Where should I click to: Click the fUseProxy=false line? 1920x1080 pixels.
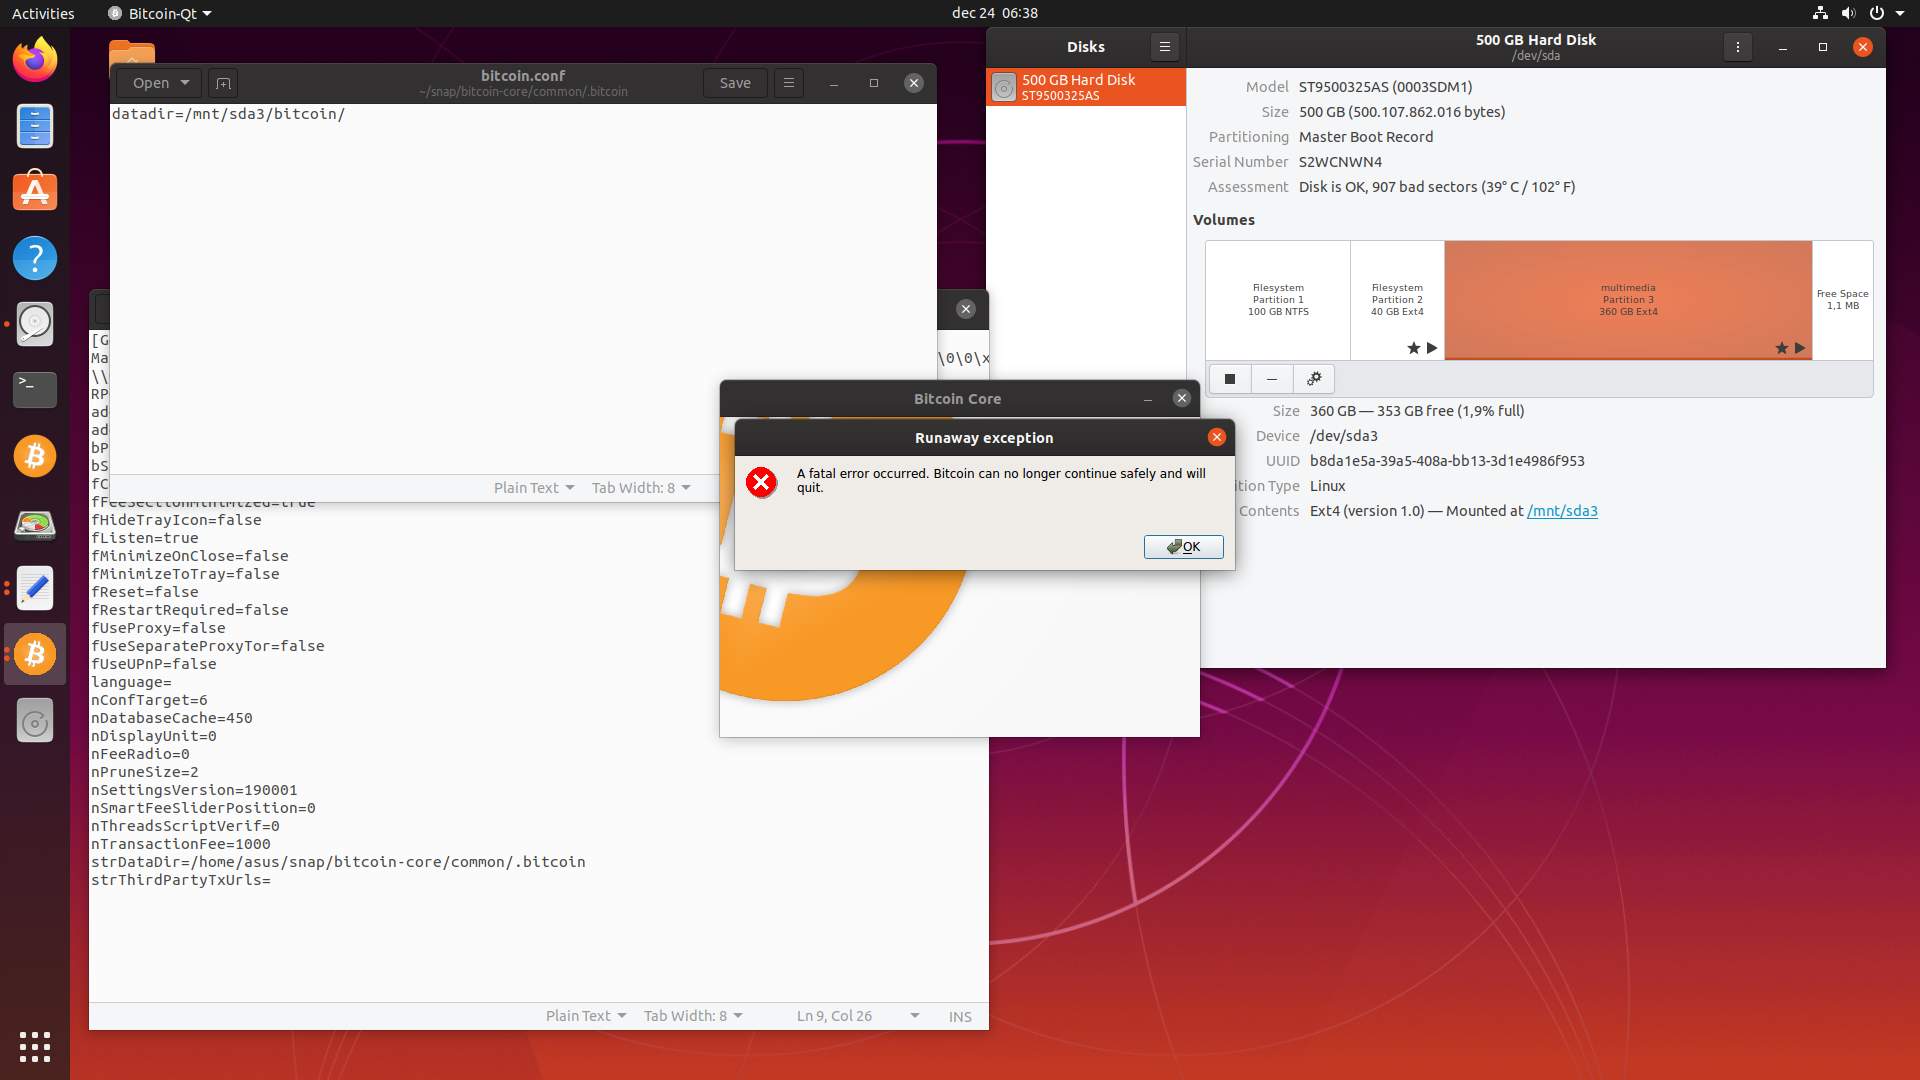coord(158,628)
